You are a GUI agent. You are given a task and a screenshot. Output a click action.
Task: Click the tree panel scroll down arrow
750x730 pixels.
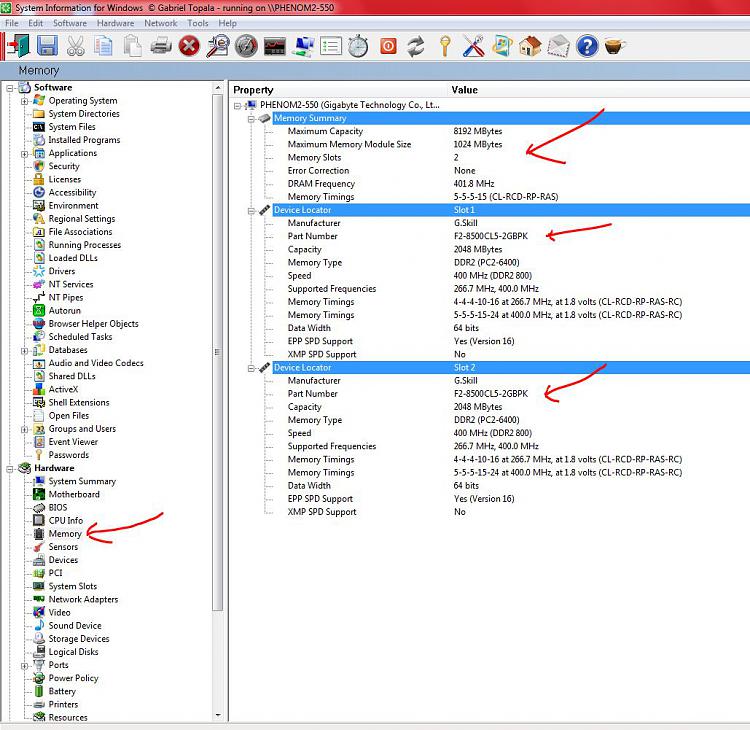(x=218, y=716)
